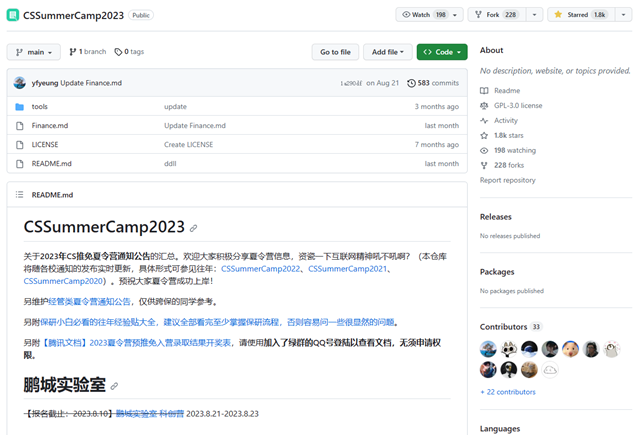Toggle the Starred star button
This screenshot has height=435, width=640.
coord(581,15)
